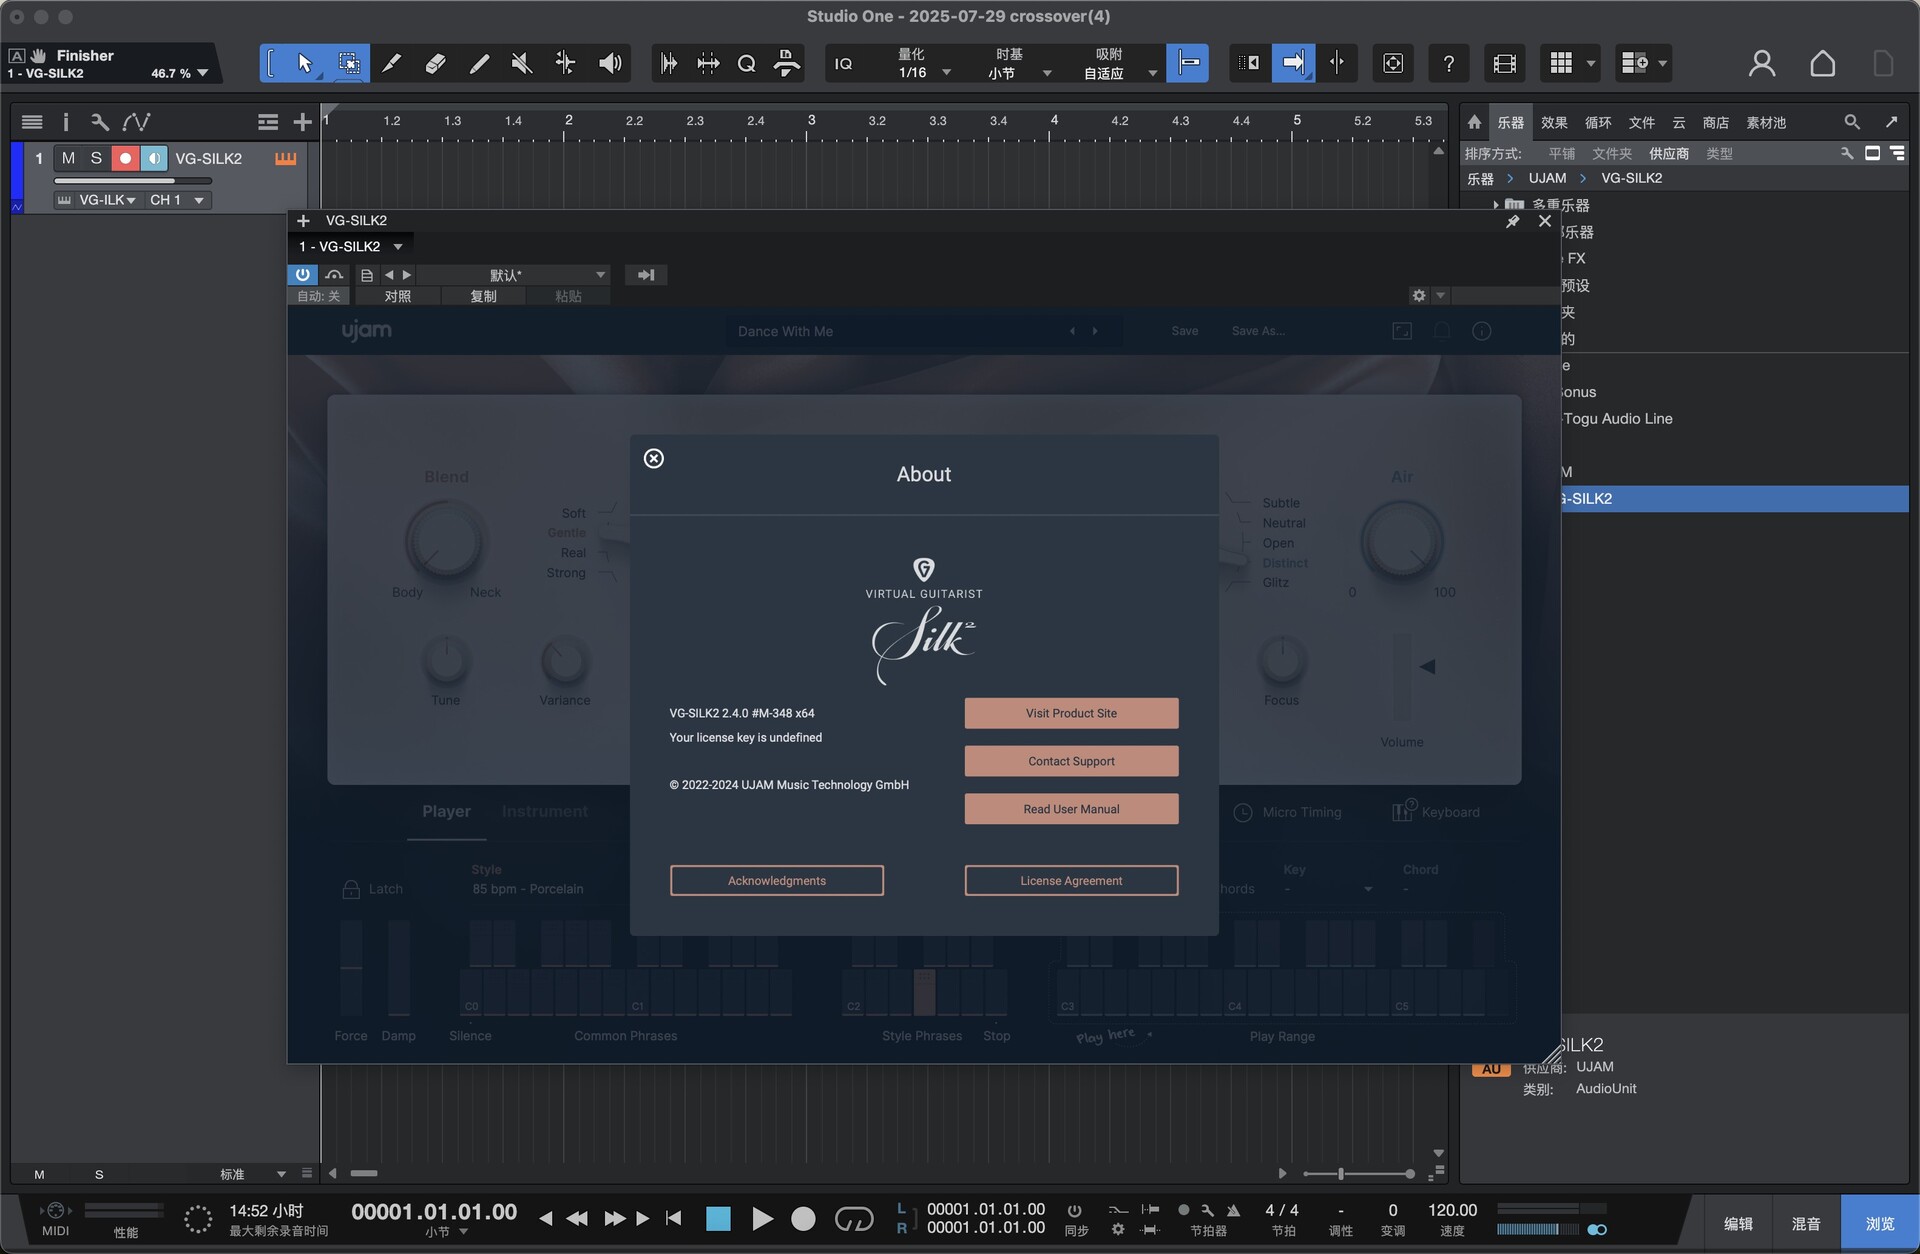This screenshot has height=1254, width=1920.
Task: Open plugin settings gear icon
Action: (1418, 295)
